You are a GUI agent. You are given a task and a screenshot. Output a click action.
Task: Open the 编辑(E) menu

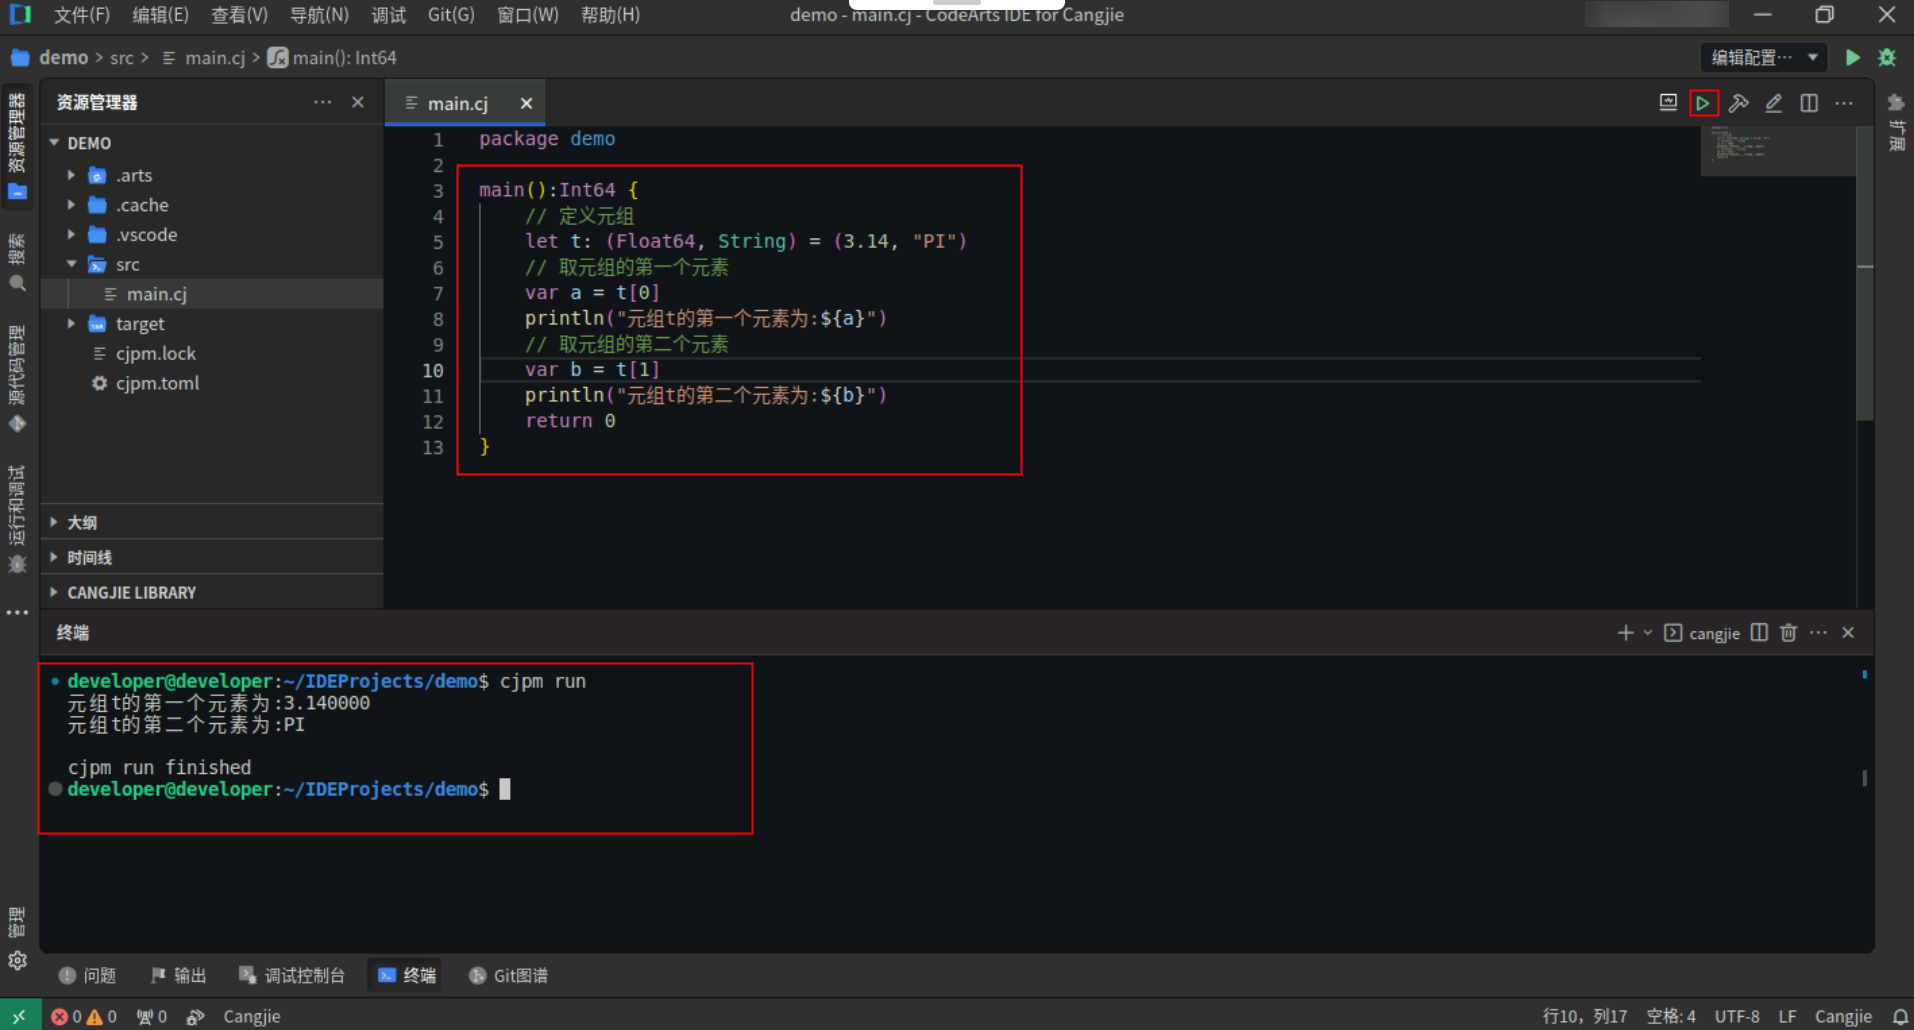[x=160, y=15]
